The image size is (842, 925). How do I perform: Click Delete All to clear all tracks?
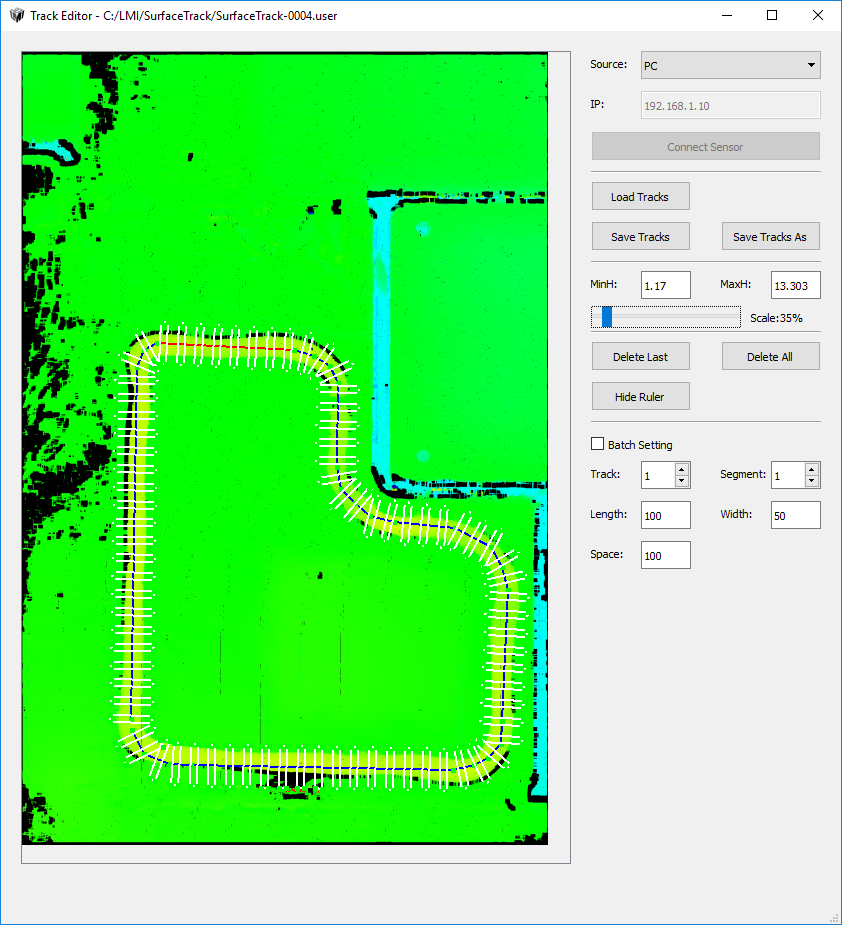(770, 356)
